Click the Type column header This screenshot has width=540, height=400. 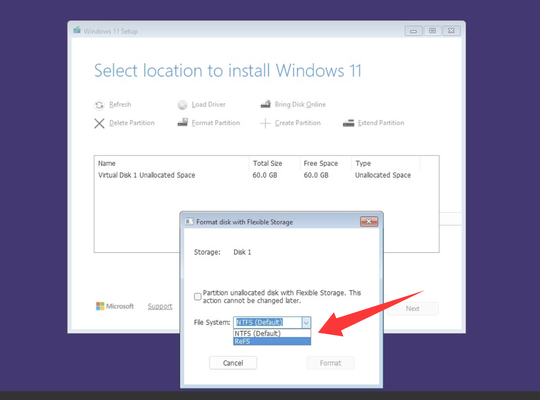click(x=386, y=163)
